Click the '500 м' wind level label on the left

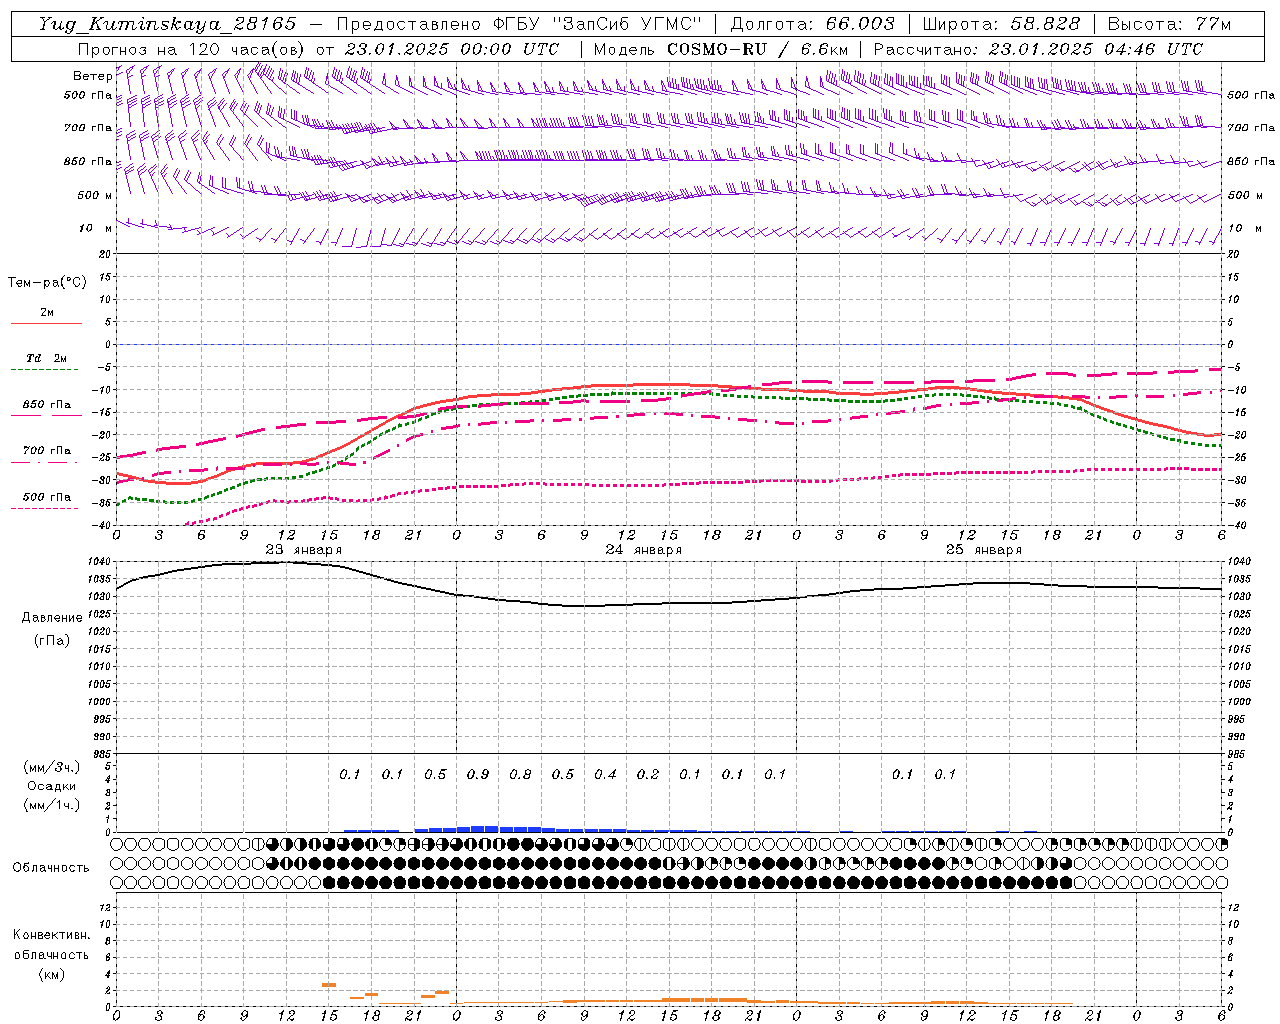coord(95,195)
